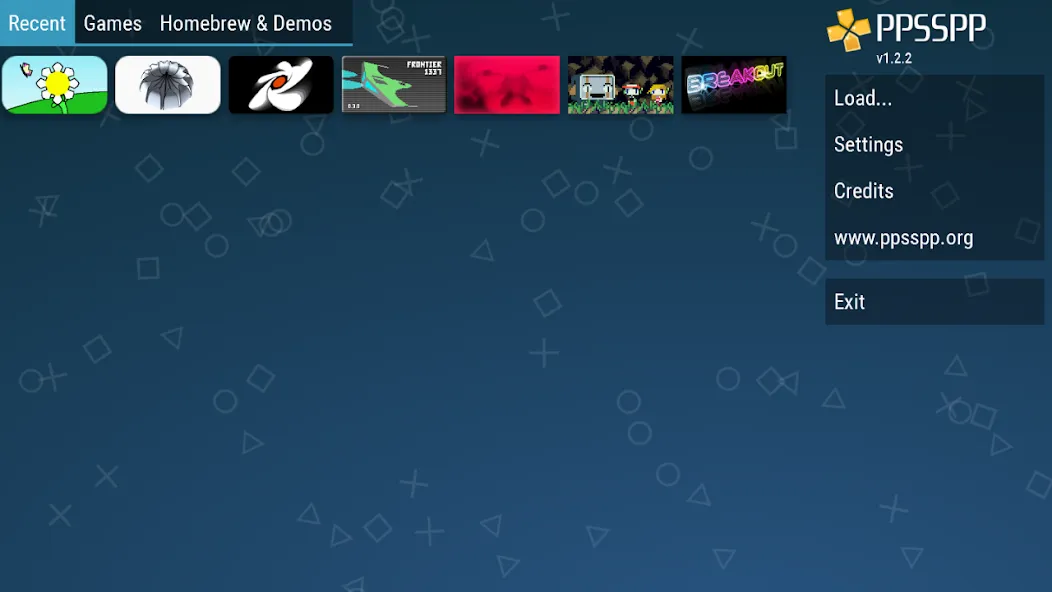The image size is (1052, 592).
Task: Launch the pixel-art characters game thumbnail
Action: 621,85
